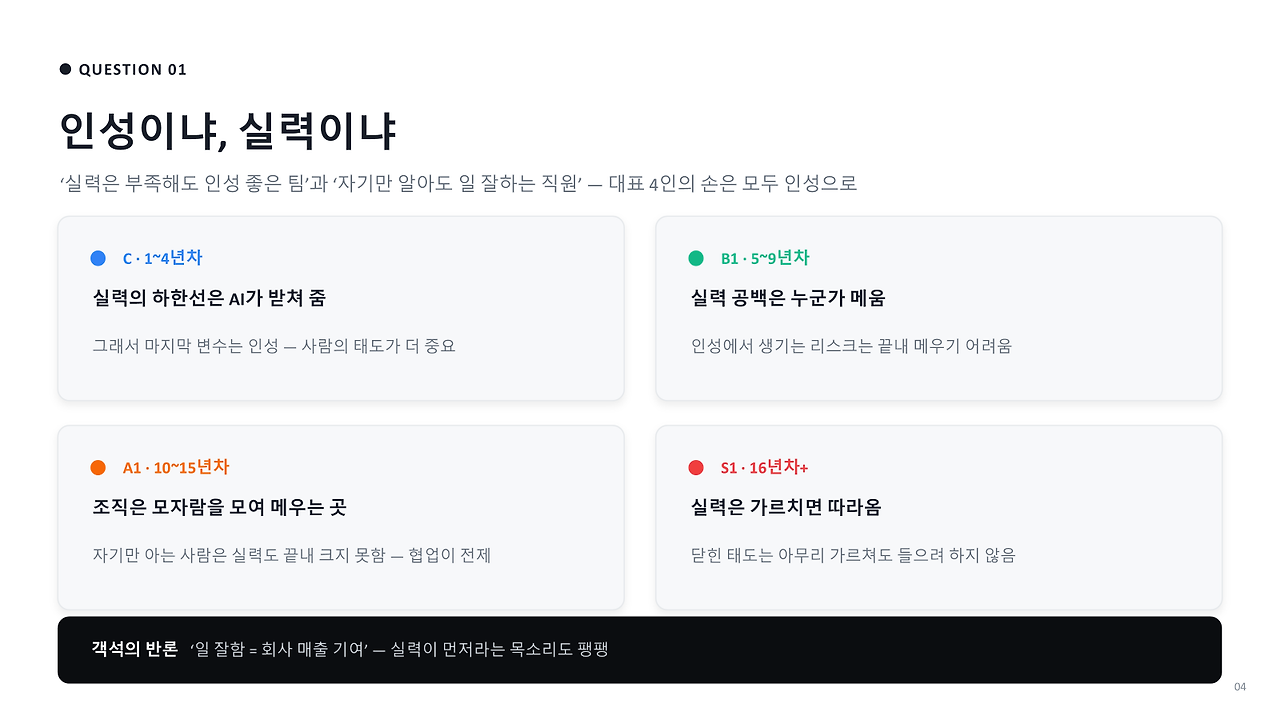Click the blue dot for C · 1~4년차
This screenshot has width=1280, height=720.
pos(98,258)
